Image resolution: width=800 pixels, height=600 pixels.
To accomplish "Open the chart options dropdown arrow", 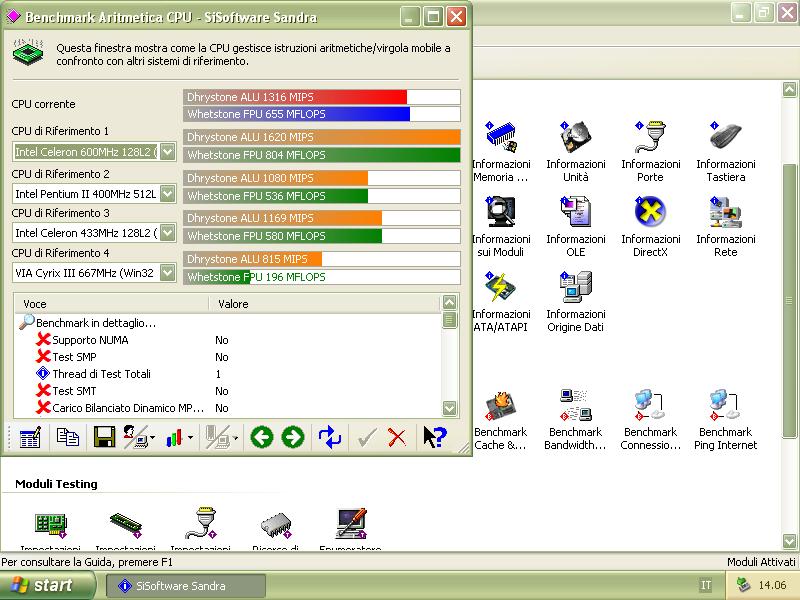I will click(x=190, y=438).
